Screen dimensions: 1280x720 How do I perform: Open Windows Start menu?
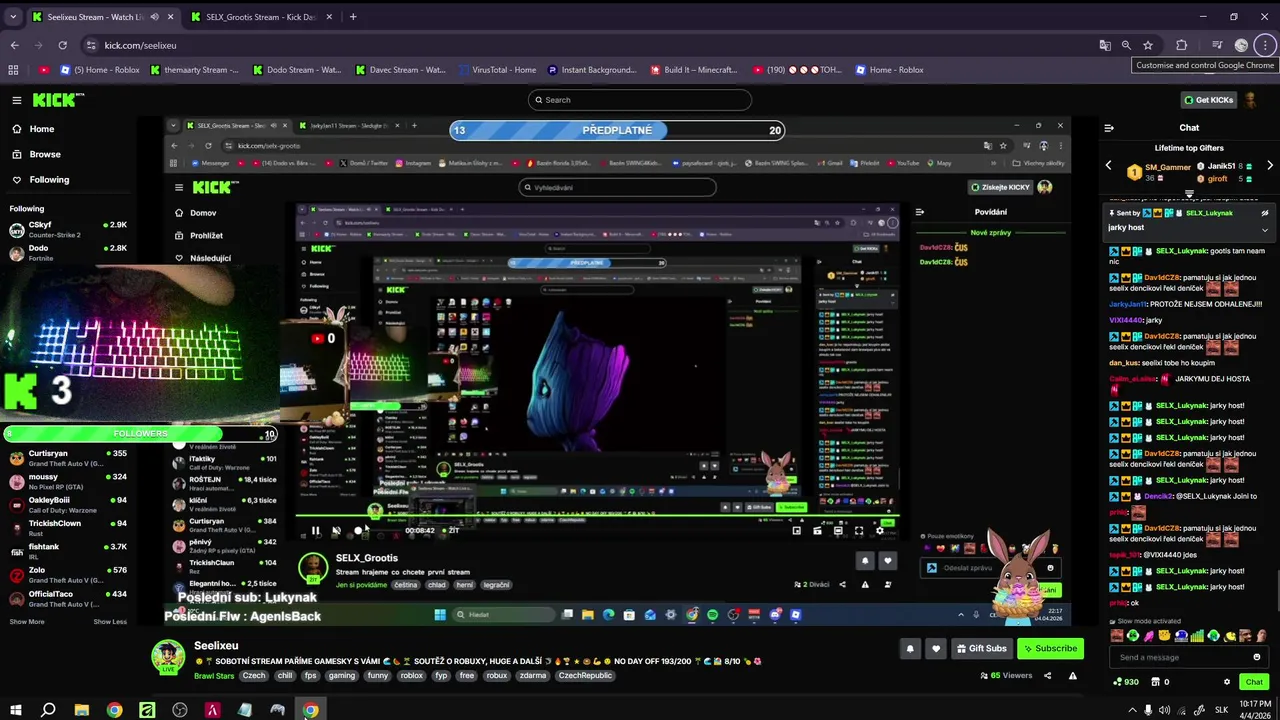(x=15, y=710)
